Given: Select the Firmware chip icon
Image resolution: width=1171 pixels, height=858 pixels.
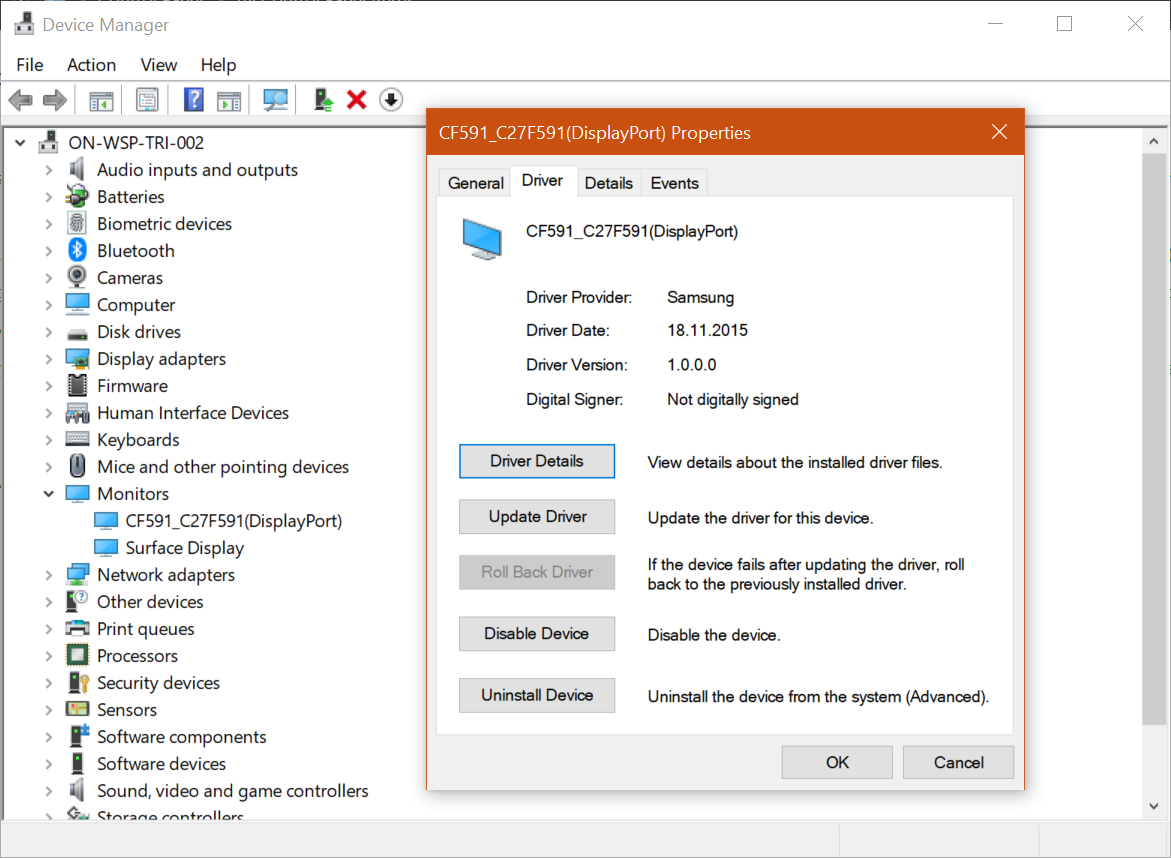Looking at the screenshot, I should tap(77, 385).
